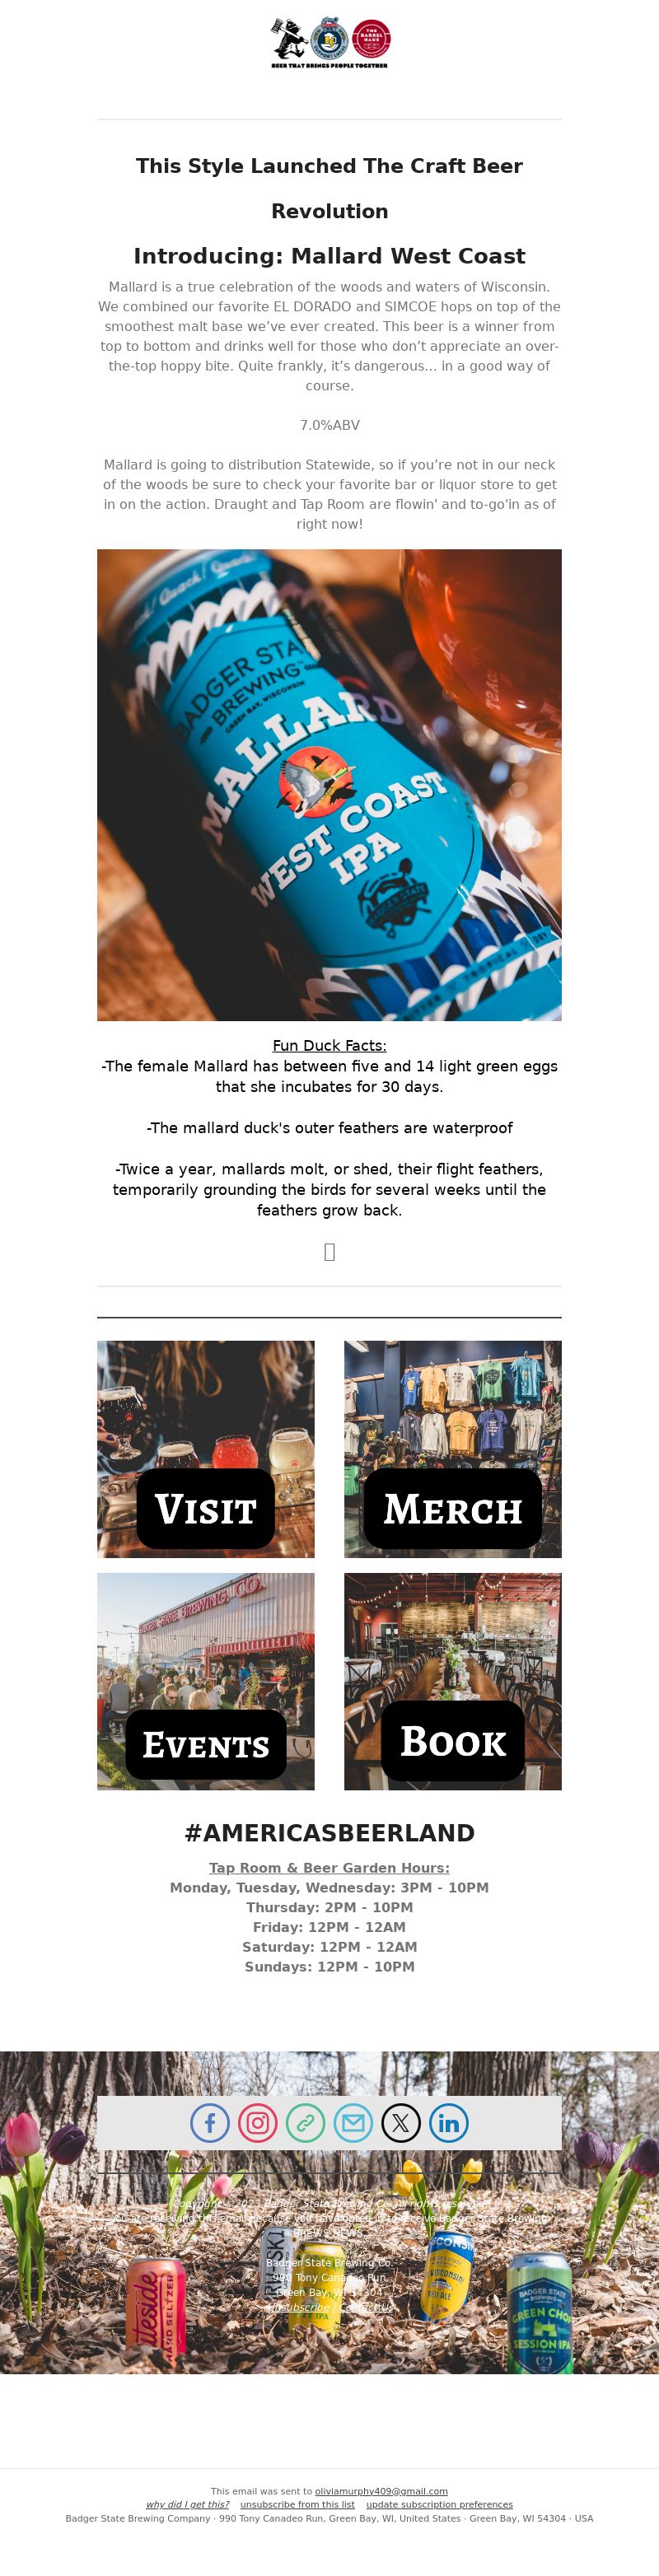Image resolution: width=659 pixels, height=2576 pixels.
Task: Open the LinkedIn social icon
Action: [449, 2122]
